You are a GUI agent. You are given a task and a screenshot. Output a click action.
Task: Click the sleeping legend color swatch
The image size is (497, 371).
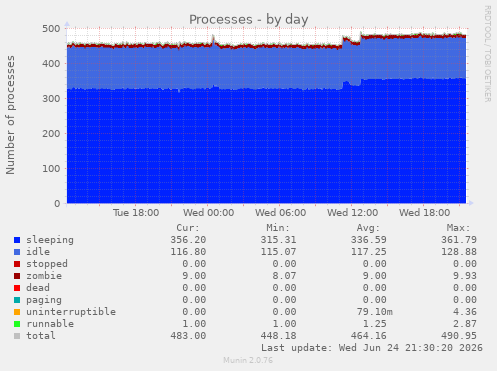click(17, 240)
